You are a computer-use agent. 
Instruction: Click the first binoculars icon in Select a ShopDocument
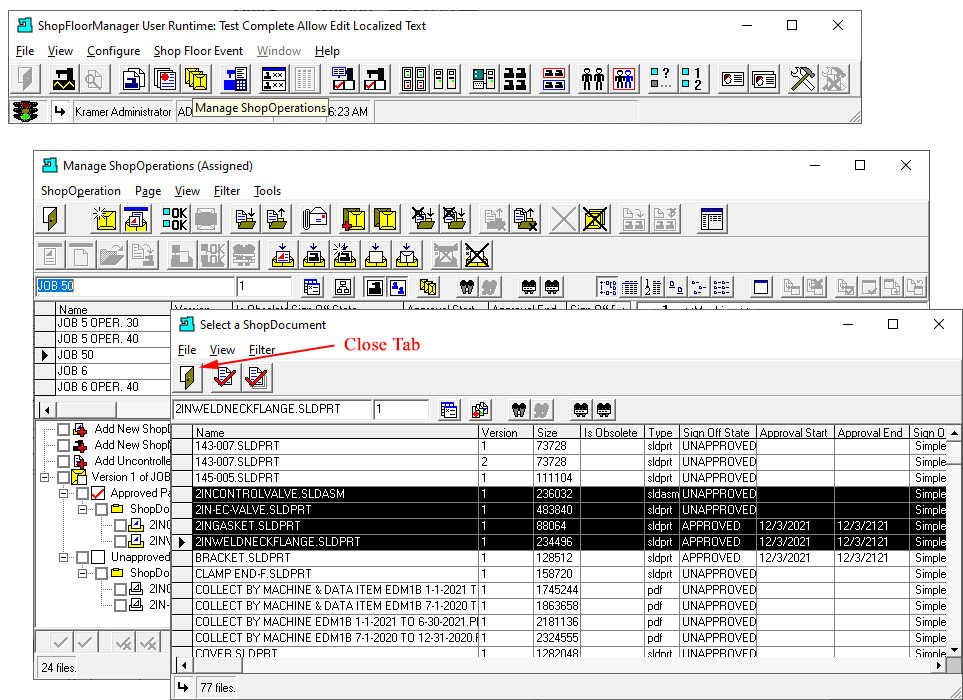[x=519, y=410]
